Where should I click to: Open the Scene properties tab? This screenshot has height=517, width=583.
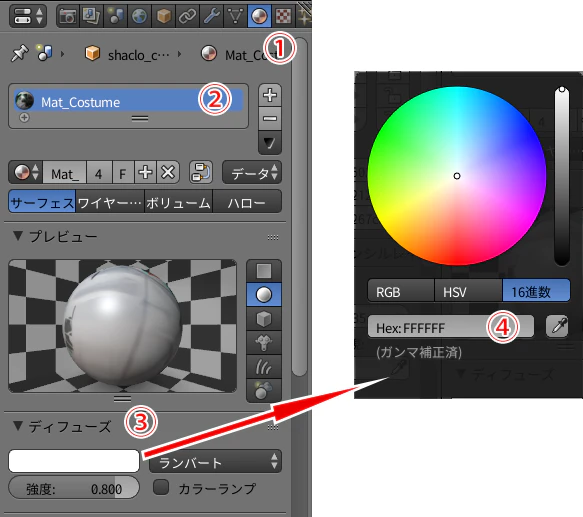pos(115,16)
